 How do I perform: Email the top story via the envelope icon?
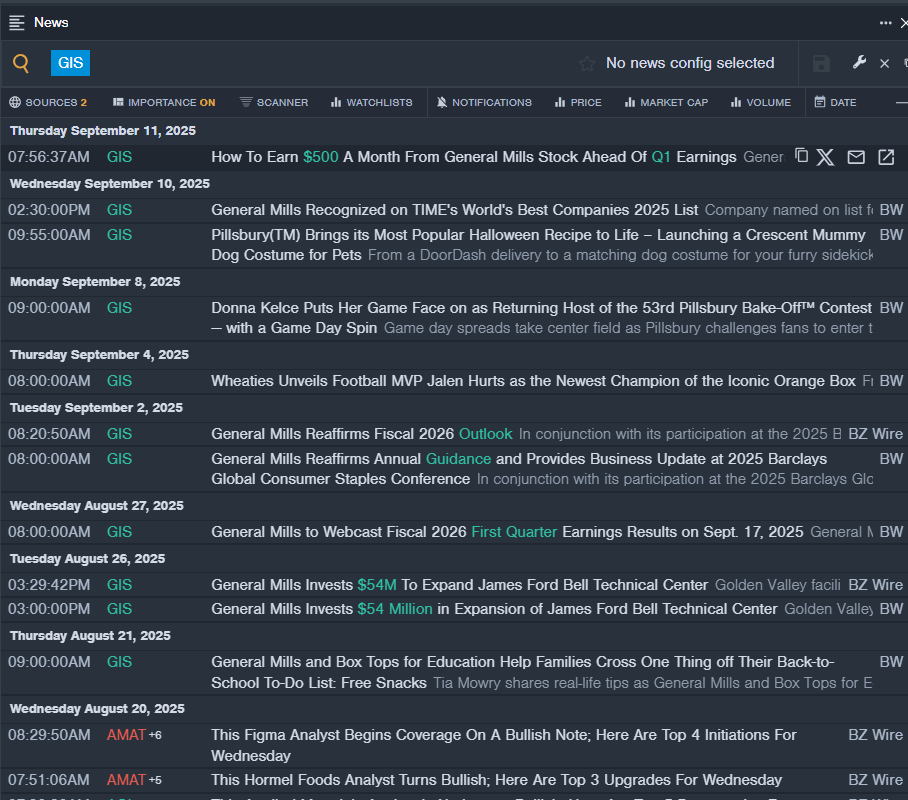(x=856, y=157)
